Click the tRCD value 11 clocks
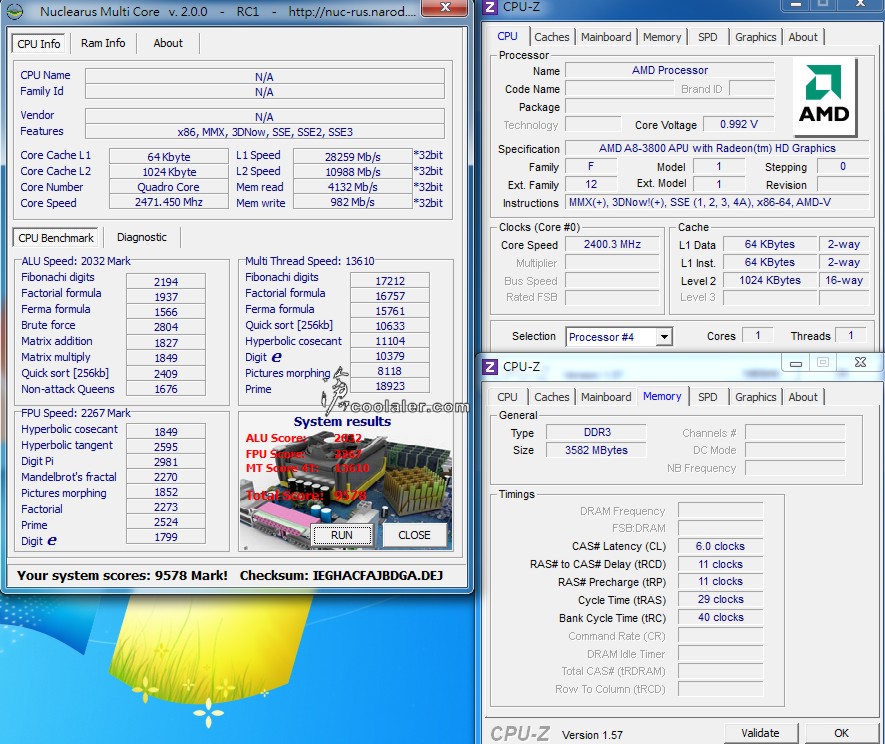This screenshot has width=885, height=744. (x=720, y=564)
